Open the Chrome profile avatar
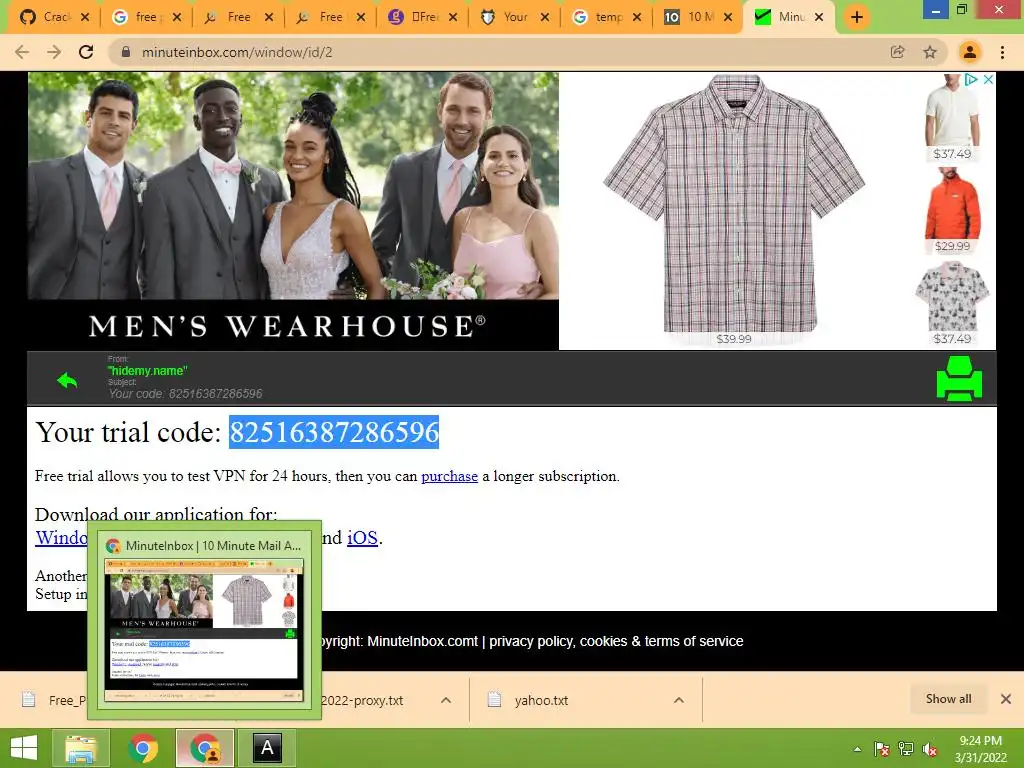 coord(970,52)
